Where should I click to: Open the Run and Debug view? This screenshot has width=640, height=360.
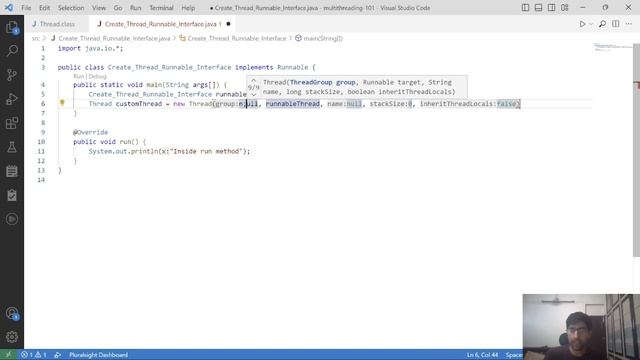(12, 99)
